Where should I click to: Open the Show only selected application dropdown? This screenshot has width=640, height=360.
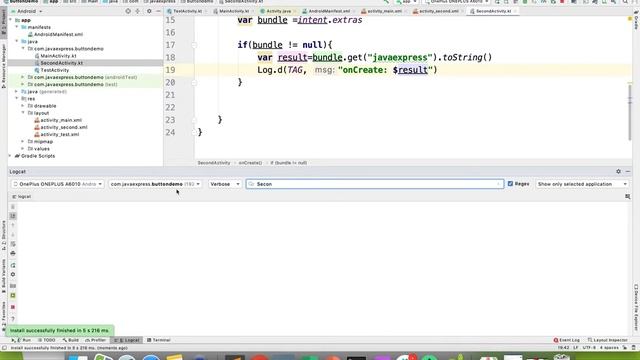tap(582, 184)
